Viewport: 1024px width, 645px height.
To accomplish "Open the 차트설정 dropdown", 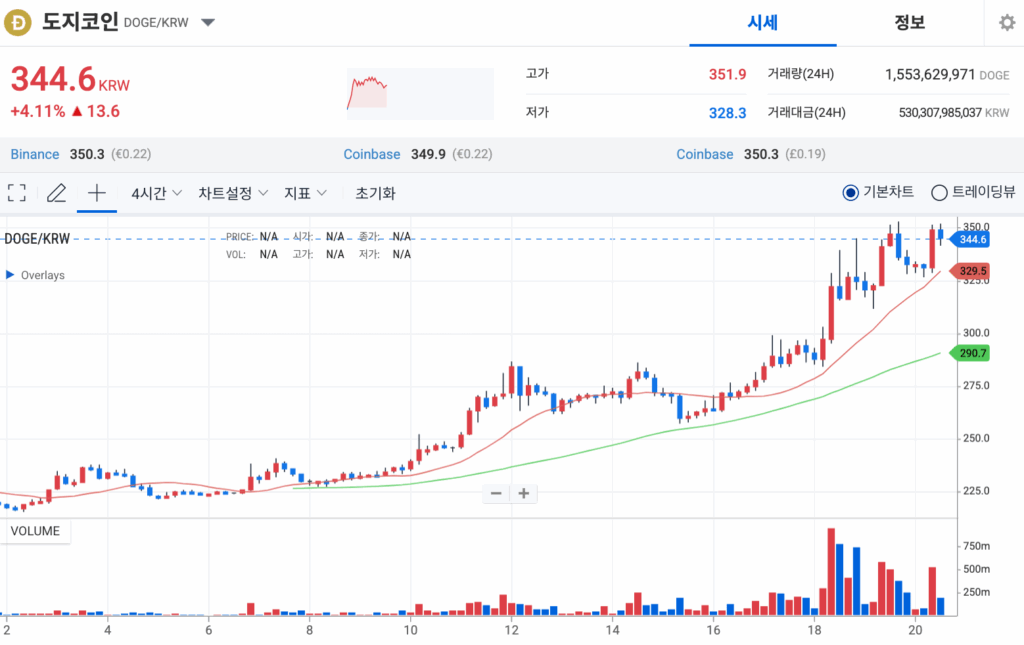I will tap(233, 193).
